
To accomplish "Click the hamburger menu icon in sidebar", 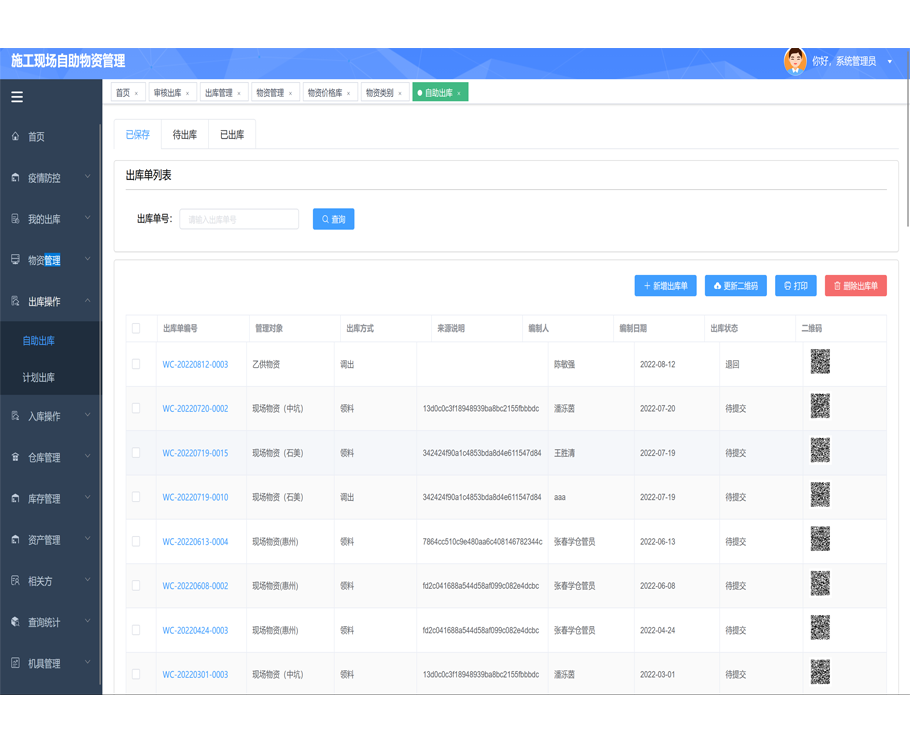I will (x=17, y=97).
